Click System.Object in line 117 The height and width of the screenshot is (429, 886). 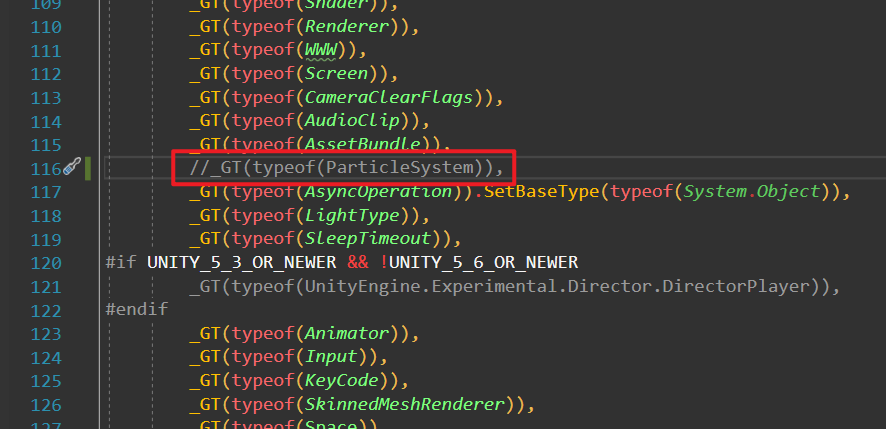click(752, 192)
